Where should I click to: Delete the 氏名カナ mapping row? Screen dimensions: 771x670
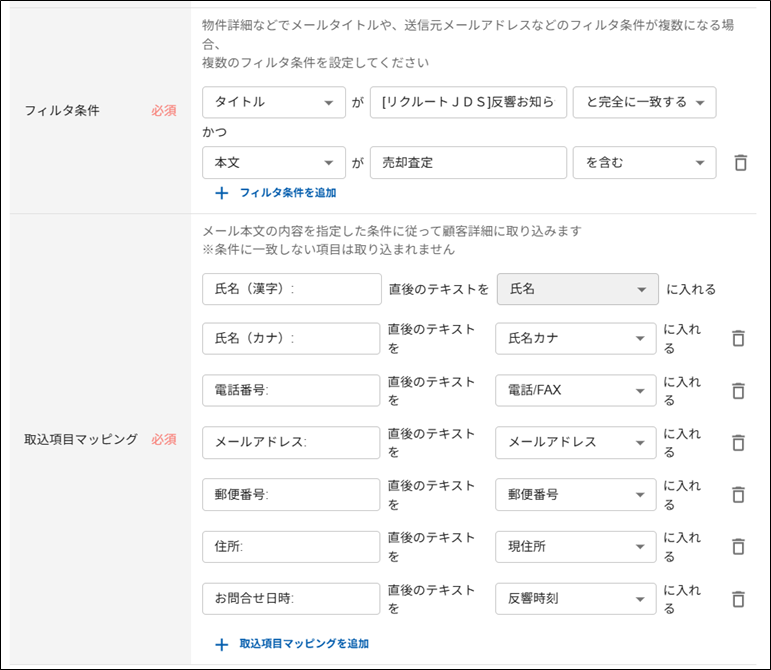(738, 338)
